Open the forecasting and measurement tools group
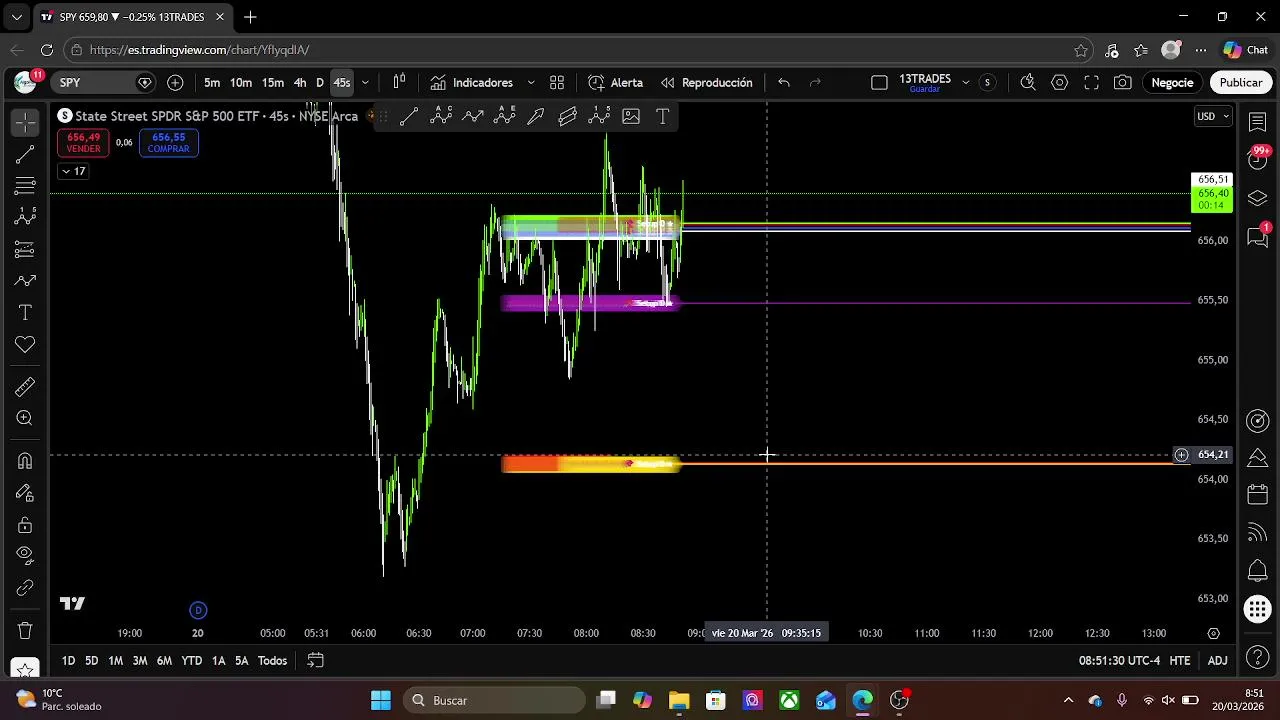 coord(25,249)
